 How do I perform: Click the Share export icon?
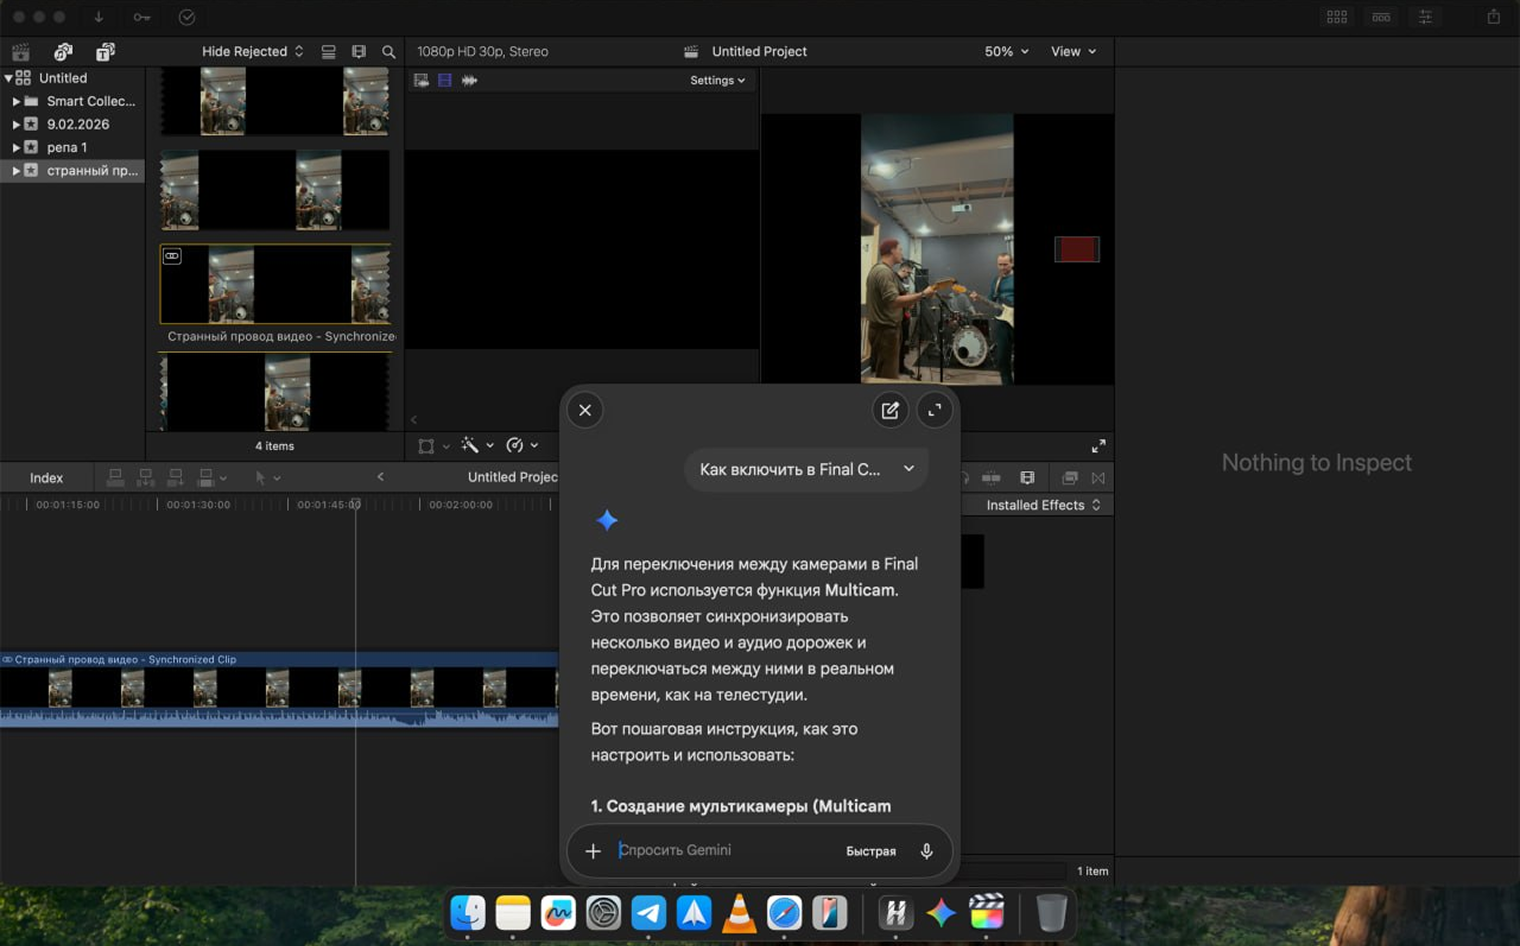pos(1493,17)
